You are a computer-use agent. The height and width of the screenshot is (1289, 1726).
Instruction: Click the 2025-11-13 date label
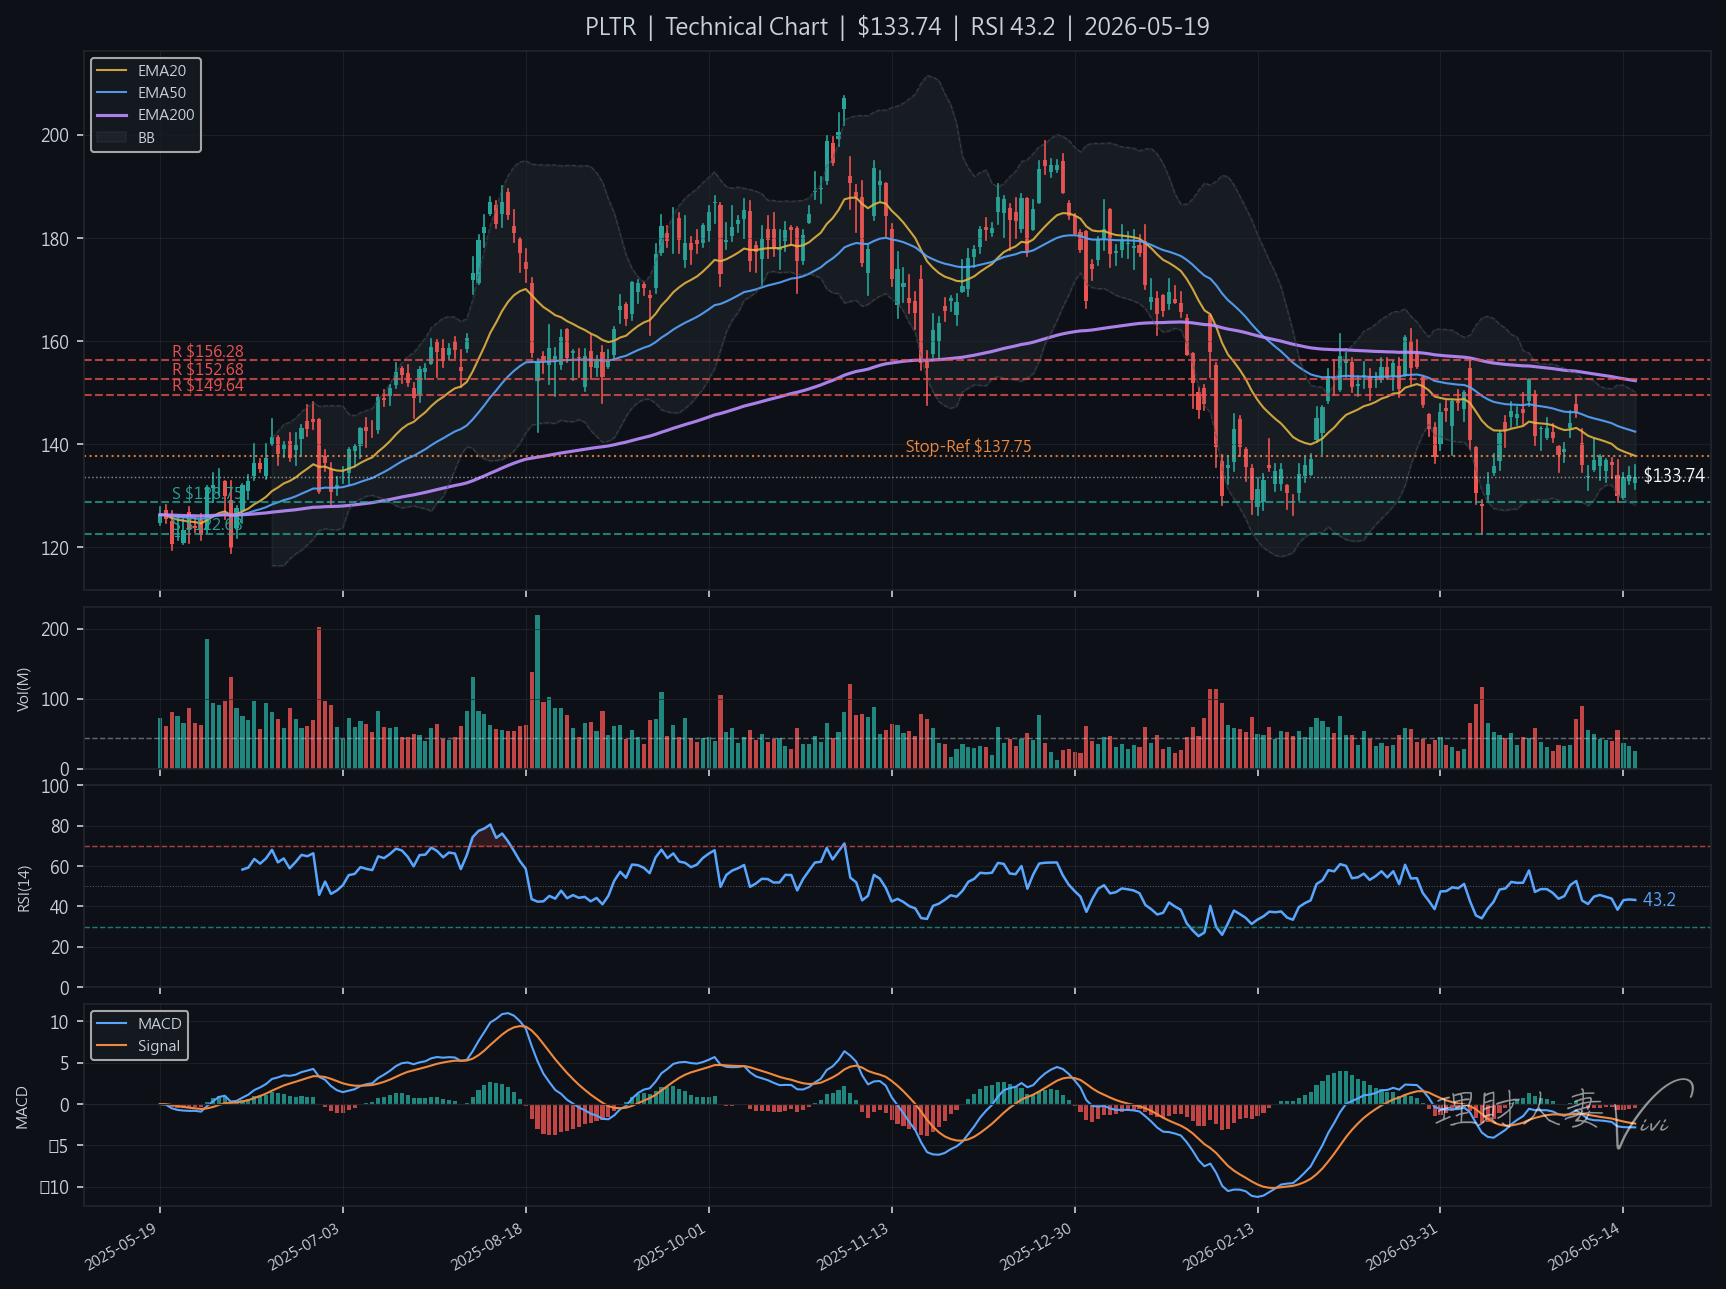tap(854, 1246)
